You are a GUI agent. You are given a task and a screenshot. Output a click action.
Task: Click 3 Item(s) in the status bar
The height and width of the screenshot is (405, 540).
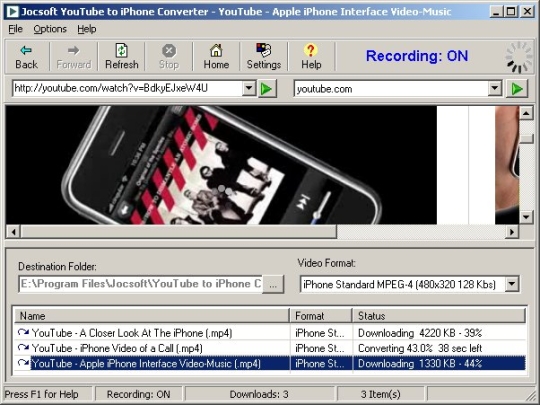click(x=381, y=394)
